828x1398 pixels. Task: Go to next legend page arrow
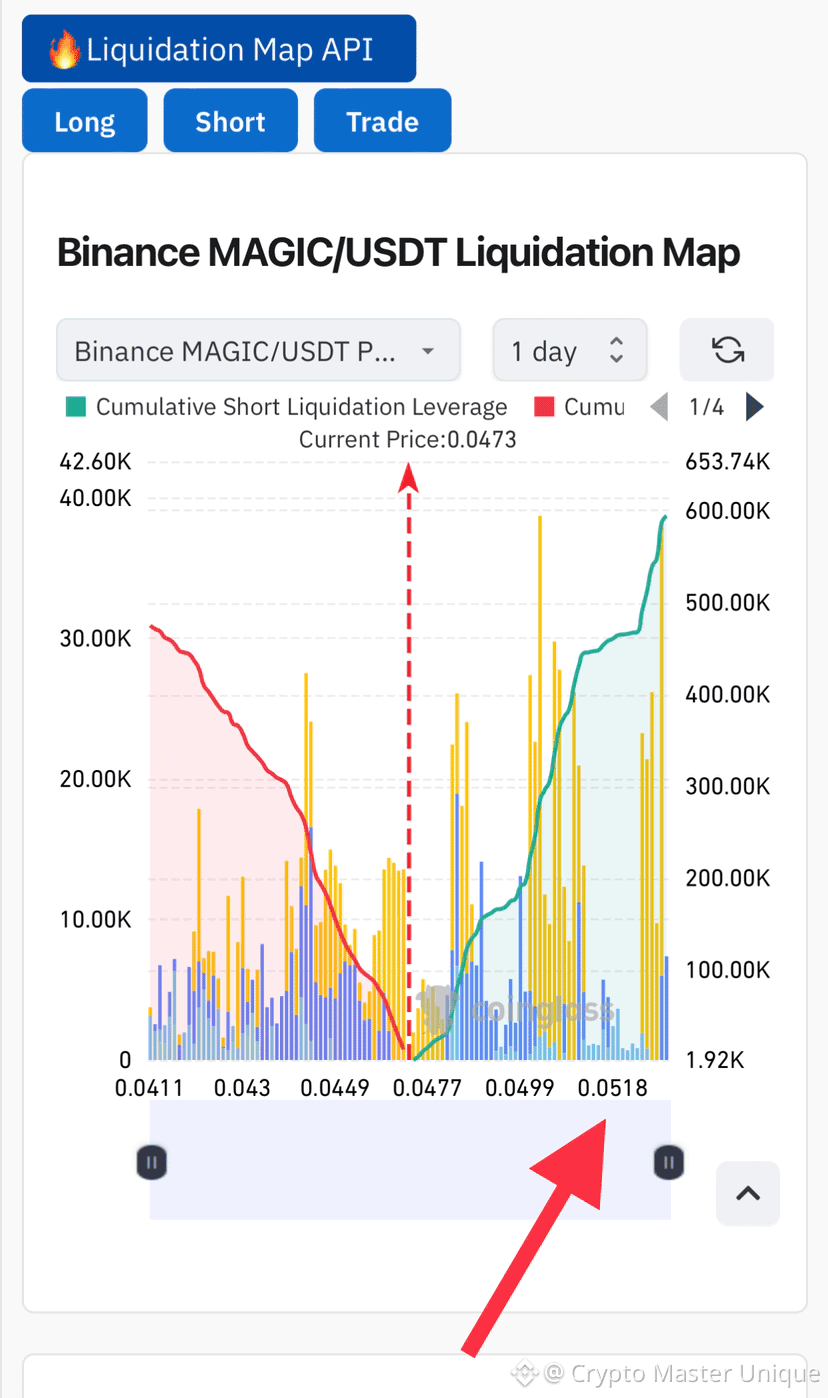pos(755,407)
